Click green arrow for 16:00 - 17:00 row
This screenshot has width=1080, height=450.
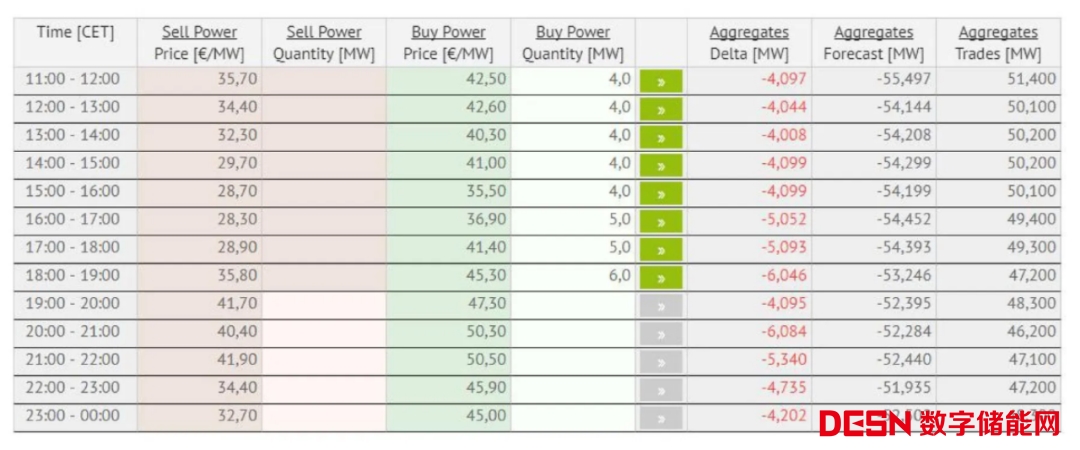pos(660,221)
